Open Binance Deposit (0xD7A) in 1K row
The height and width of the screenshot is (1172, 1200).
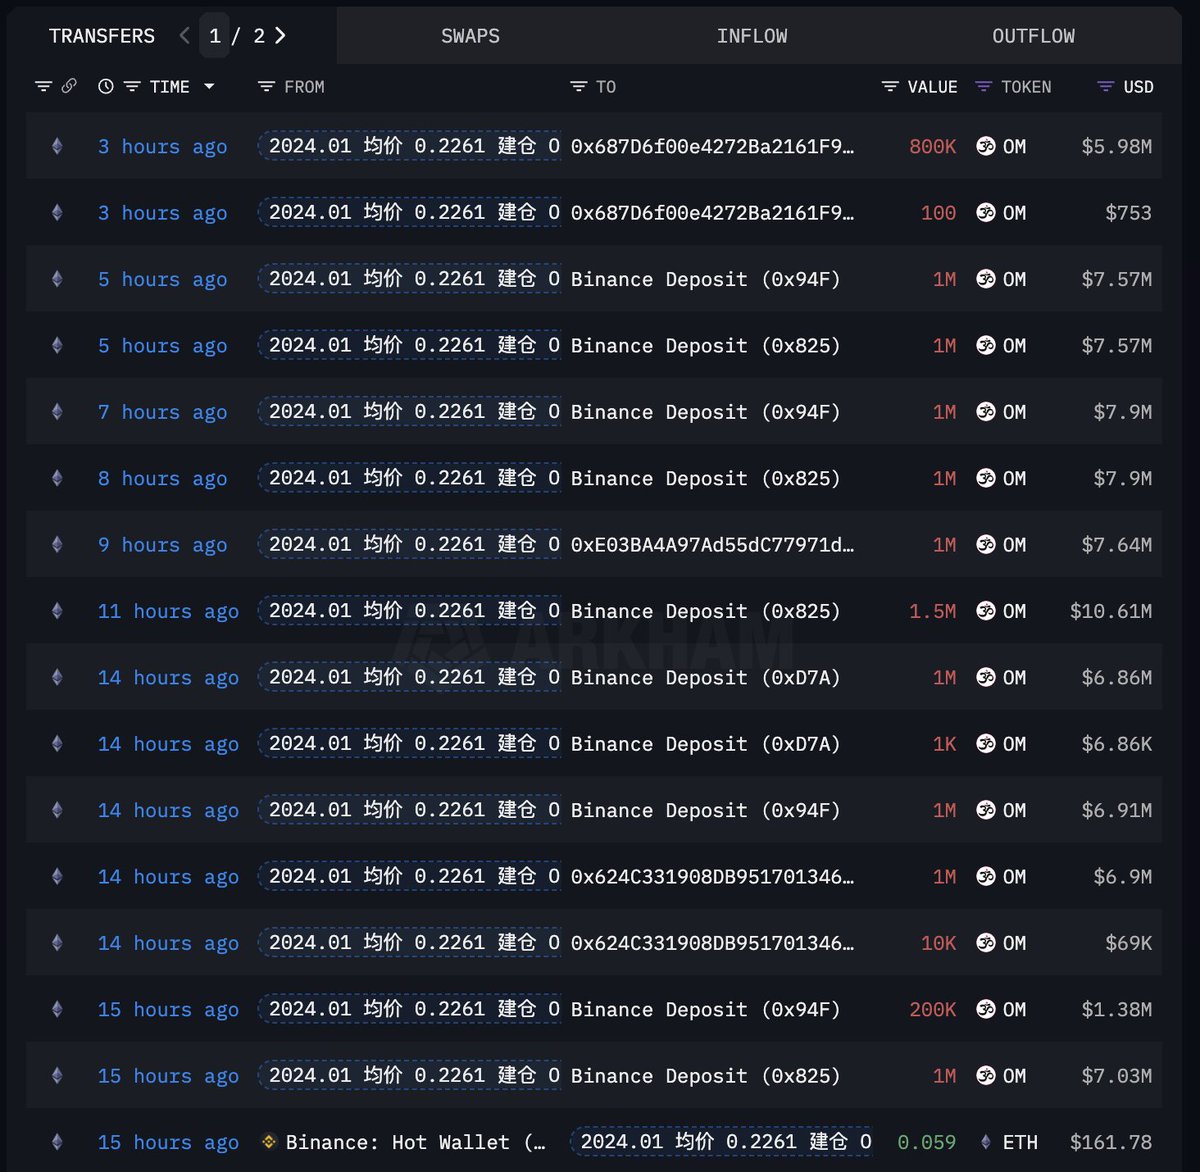(x=705, y=744)
